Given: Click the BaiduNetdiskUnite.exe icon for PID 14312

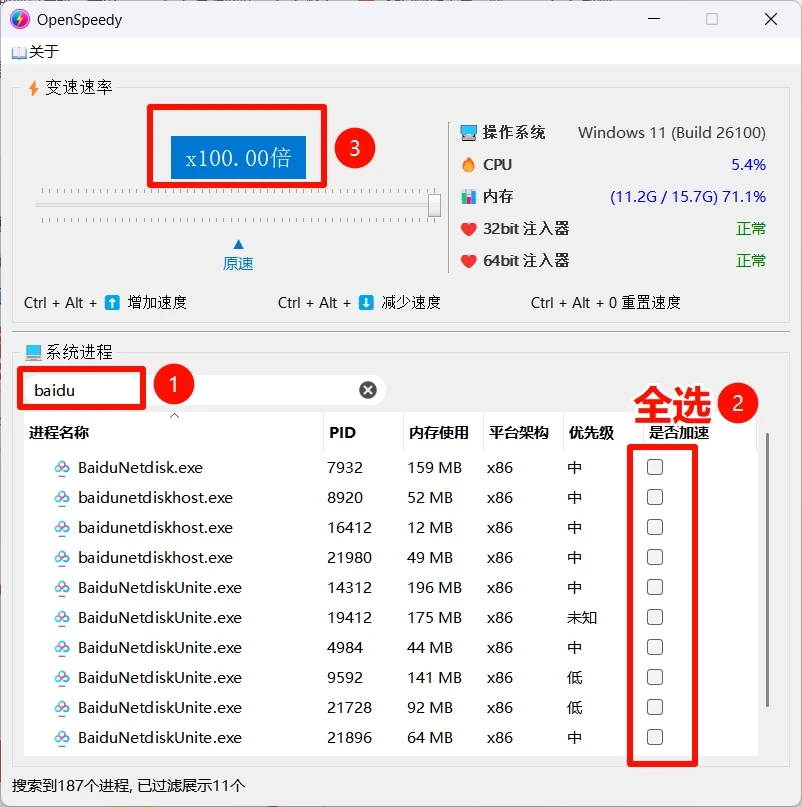Looking at the screenshot, I should coord(62,587).
